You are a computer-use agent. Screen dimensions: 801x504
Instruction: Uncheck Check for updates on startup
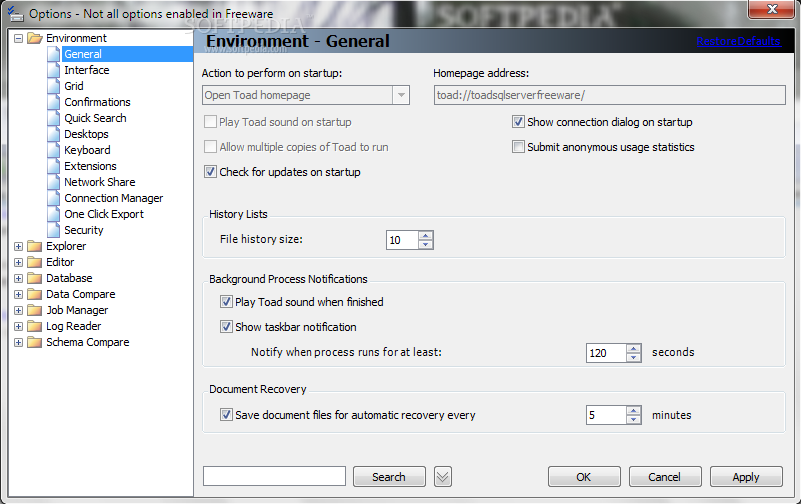click(210, 172)
